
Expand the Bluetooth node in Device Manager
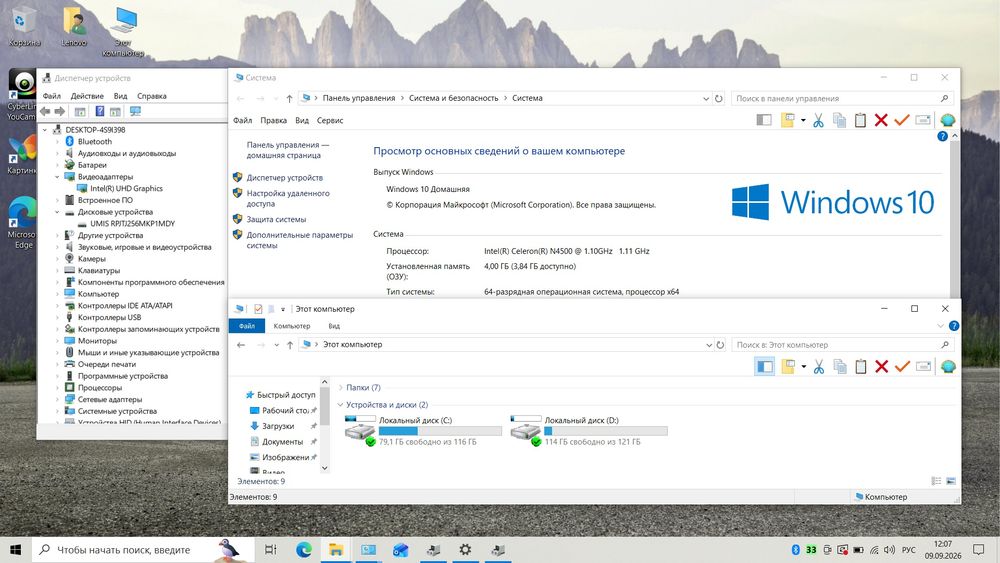pyautogui.click(x=57, y=142)
